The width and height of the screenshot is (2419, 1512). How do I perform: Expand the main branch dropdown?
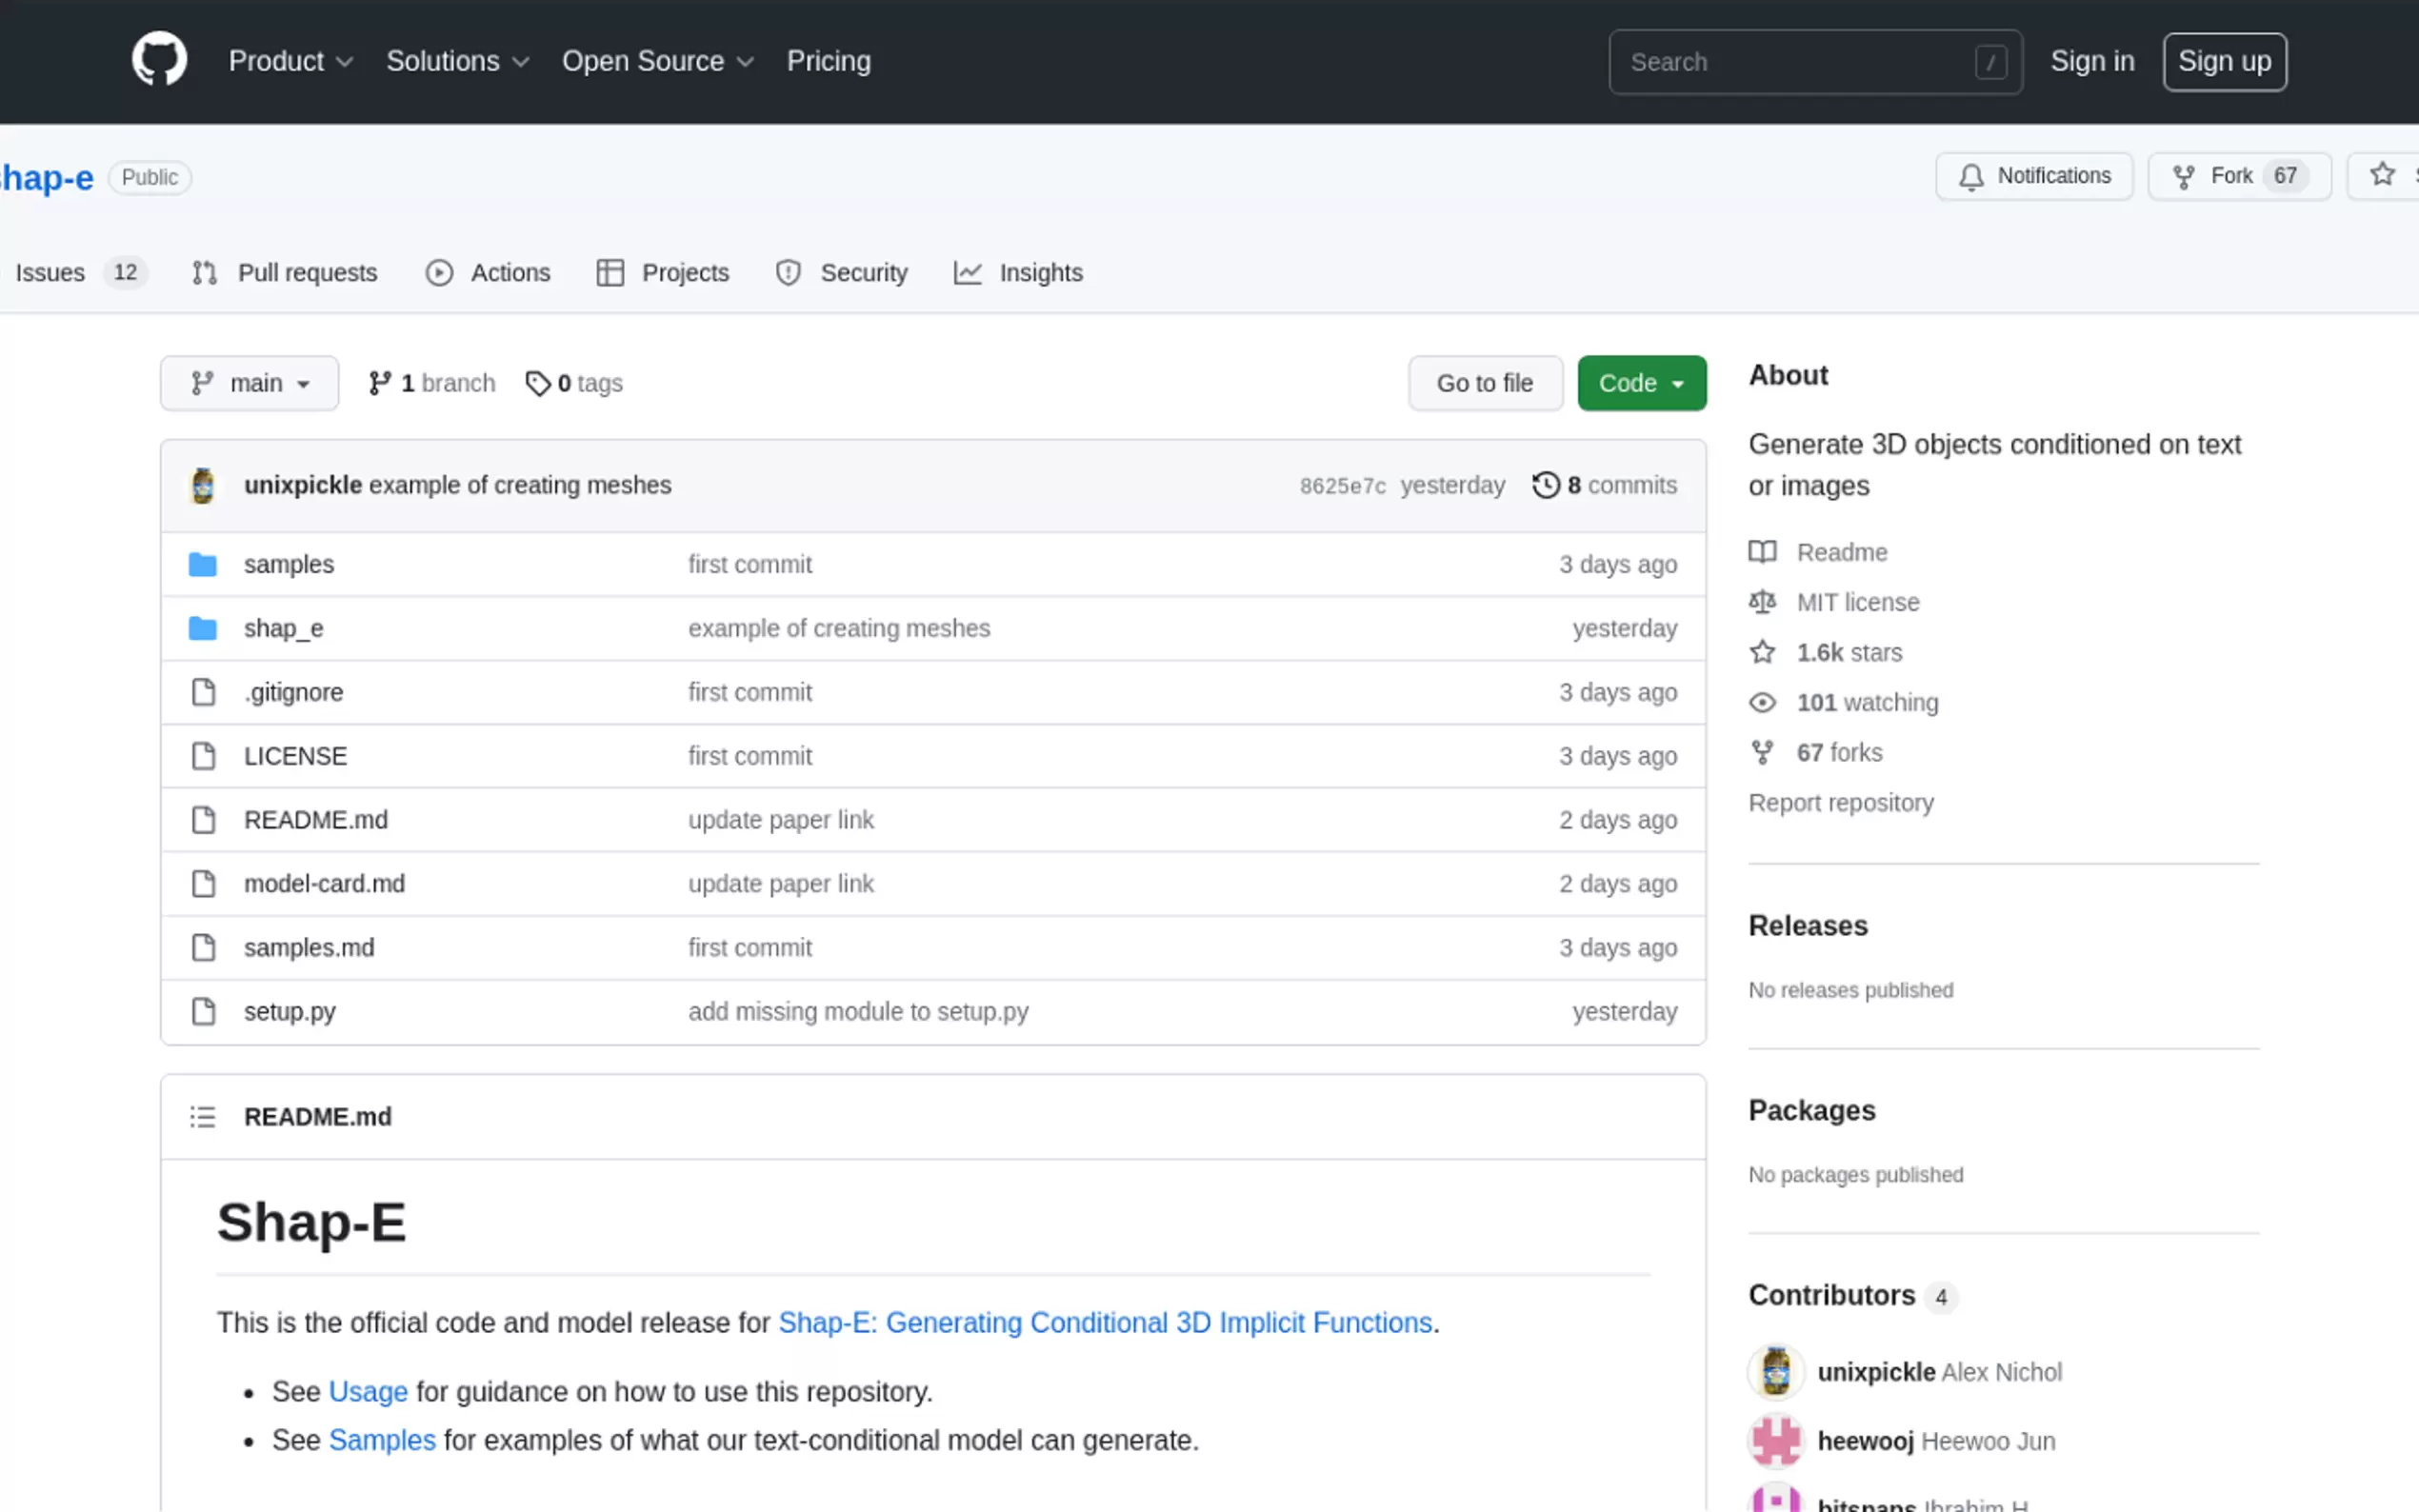(250, 383)
